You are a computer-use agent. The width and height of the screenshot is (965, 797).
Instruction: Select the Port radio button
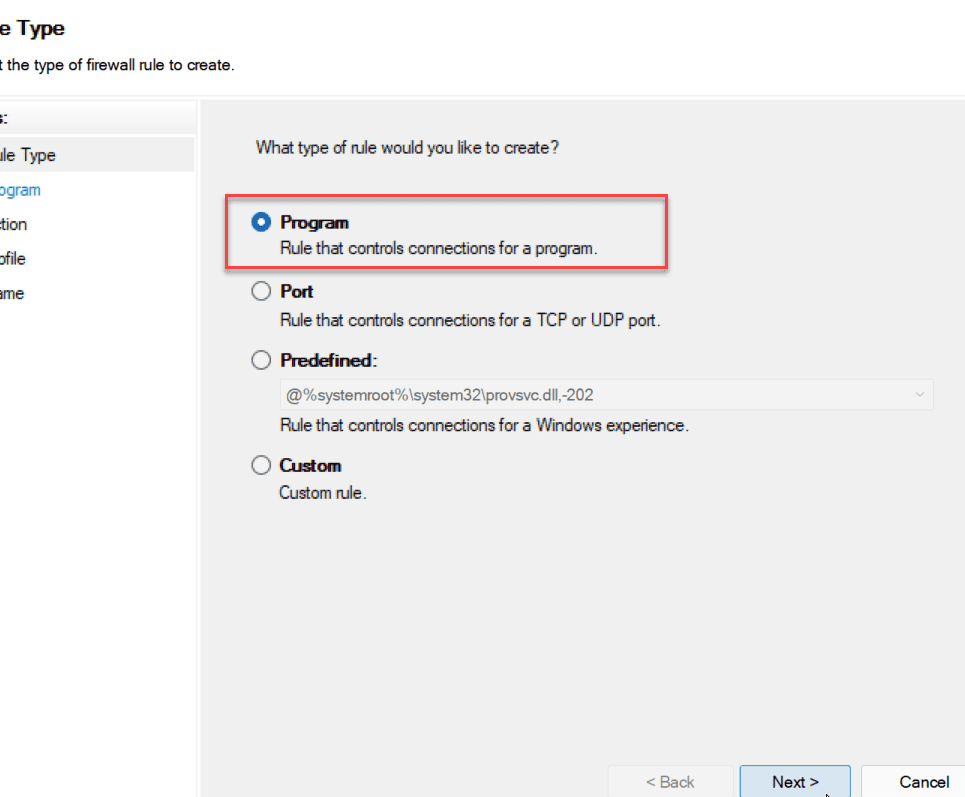tap(261, 292)
